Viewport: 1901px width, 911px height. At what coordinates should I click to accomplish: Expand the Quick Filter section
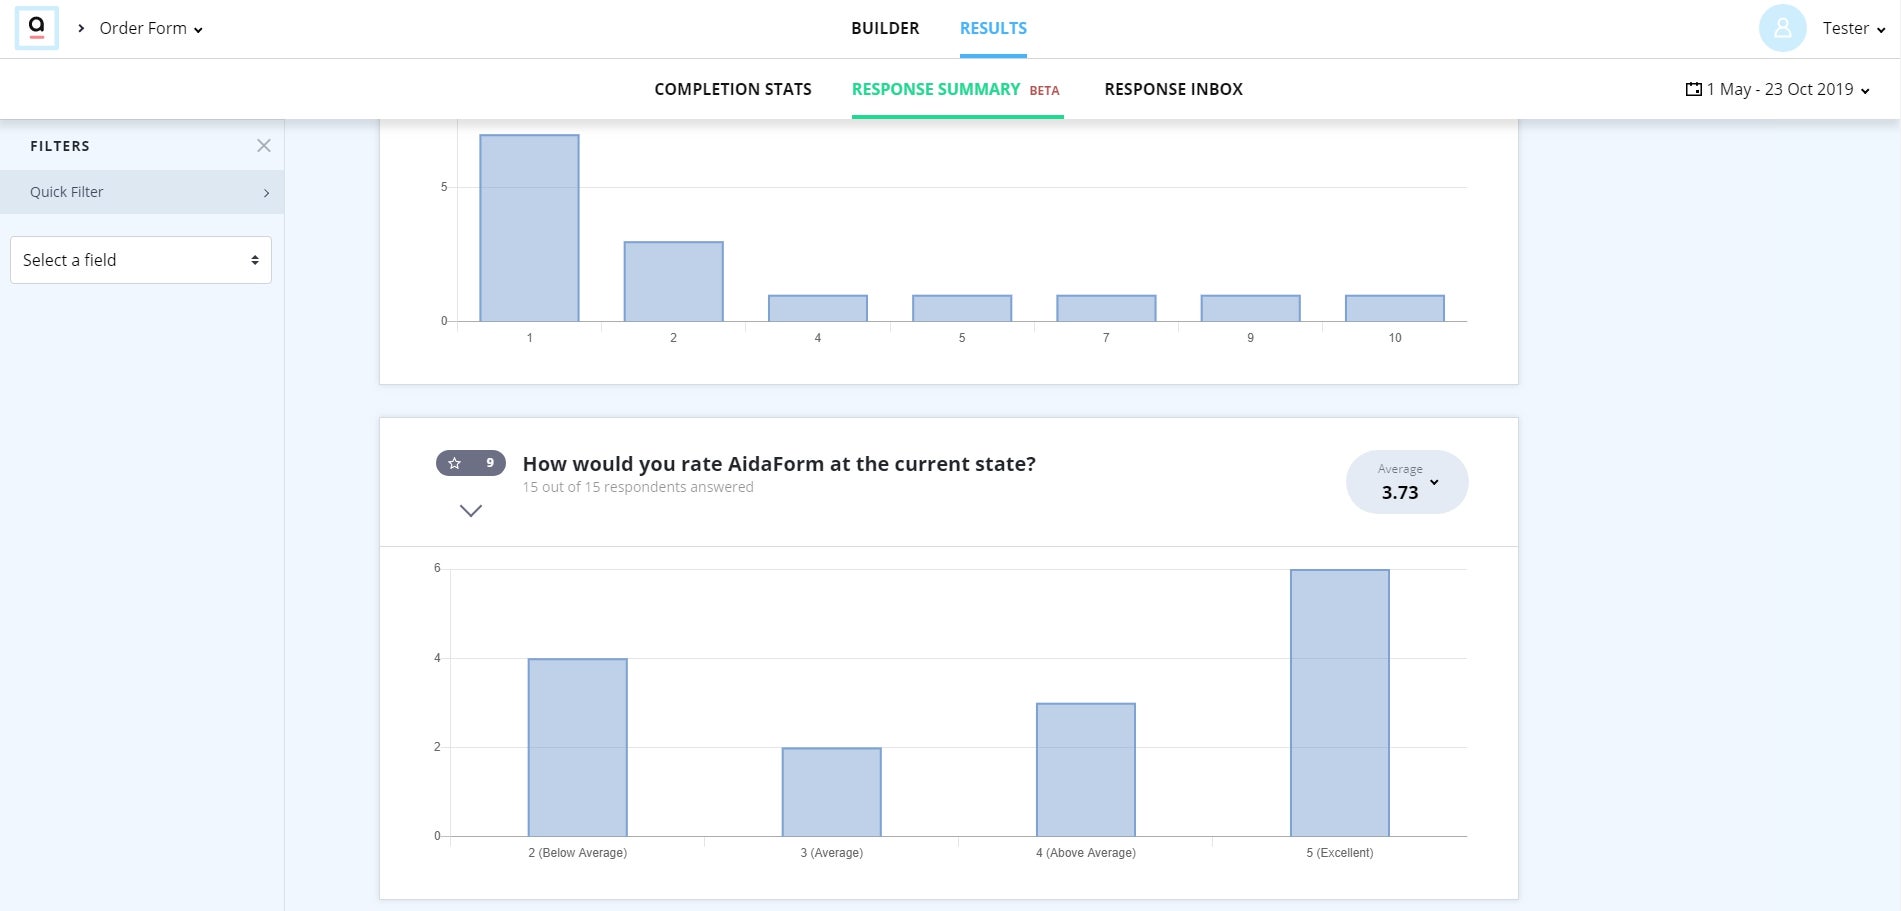click(142, 192)
